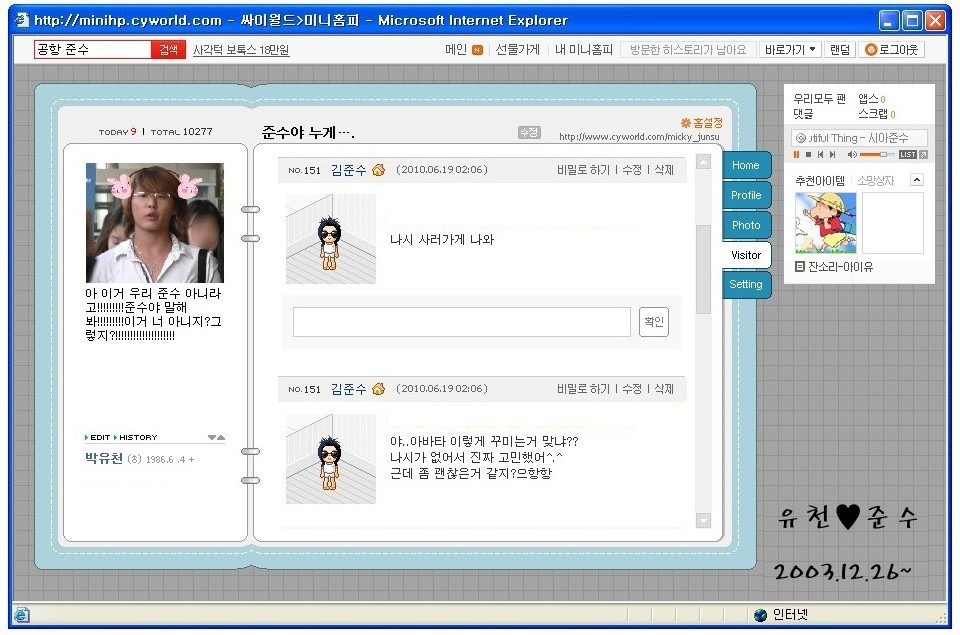Collapse the 추천아이템 panel arrow

[917, 180]
